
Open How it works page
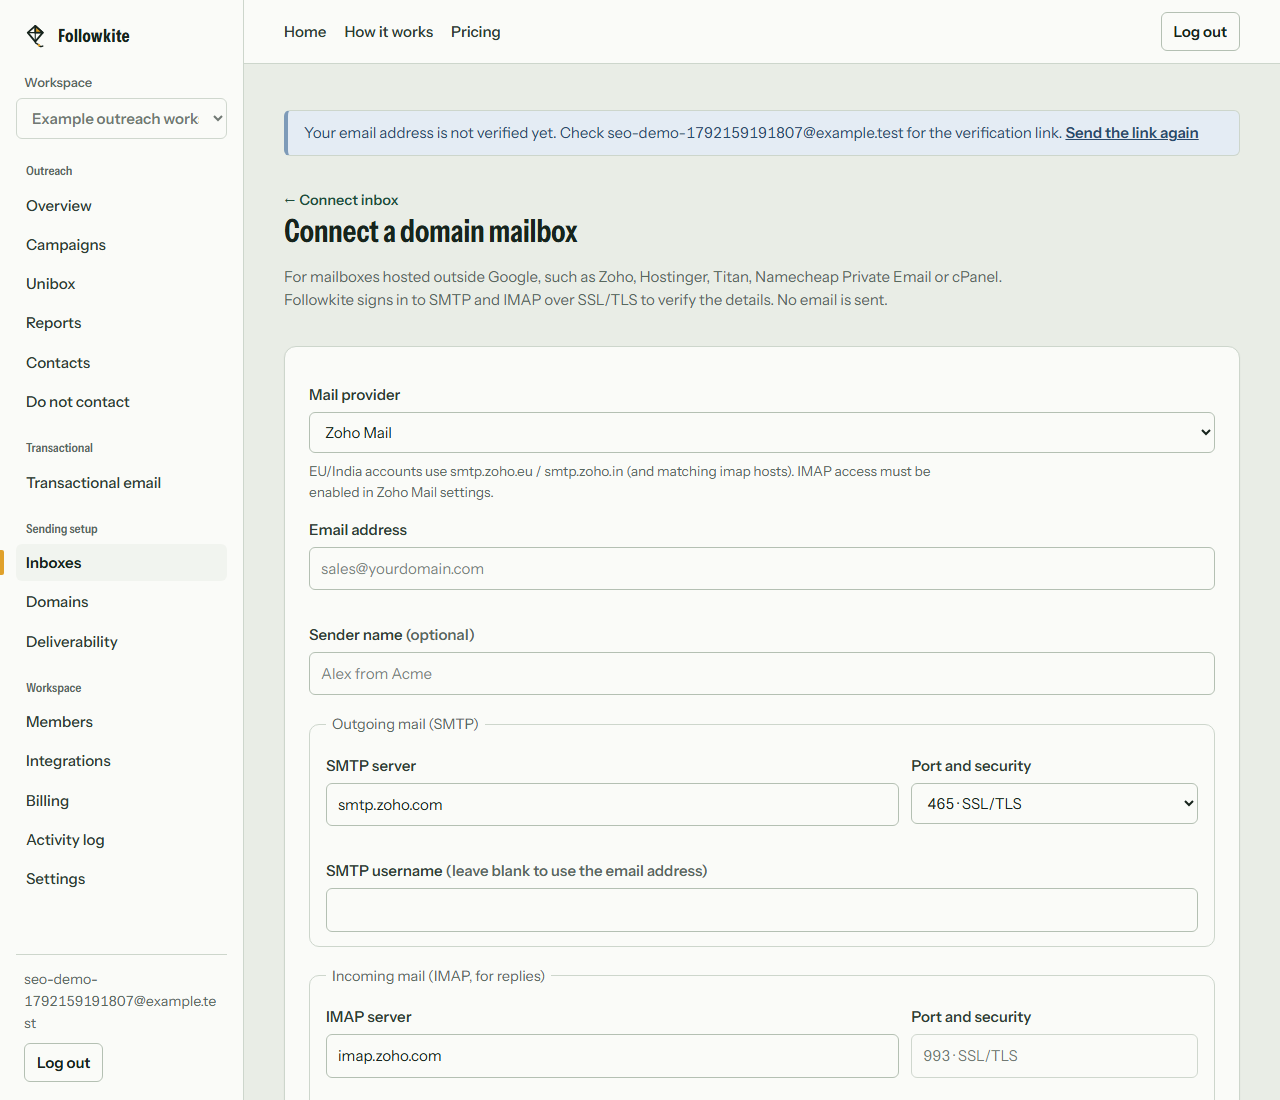tap(389, 32)
